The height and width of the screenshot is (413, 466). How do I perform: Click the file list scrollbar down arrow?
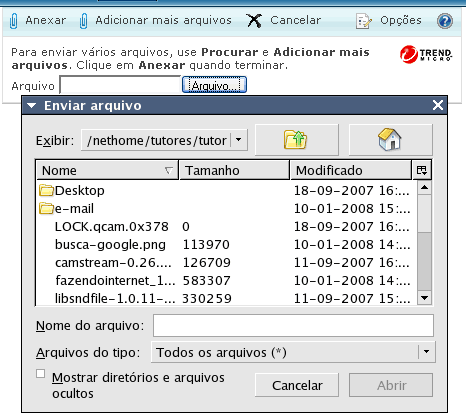coord(424,298)
